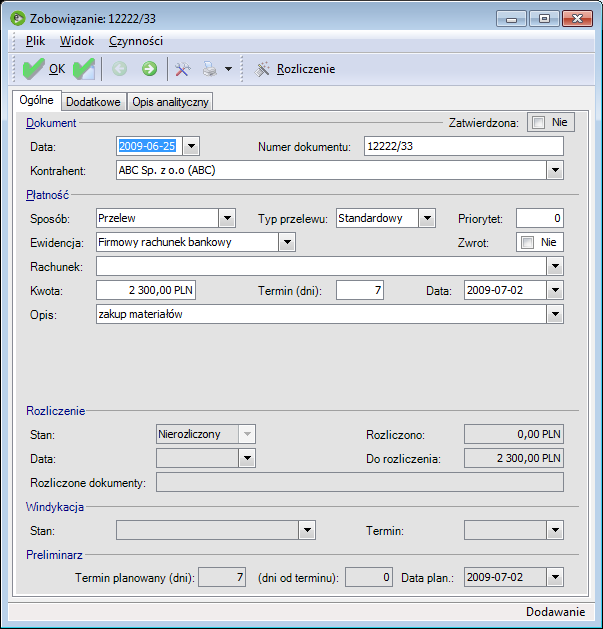Expand the Opis description dropdown
Screen dimensions: 603x629
click(x=555, y=314)
